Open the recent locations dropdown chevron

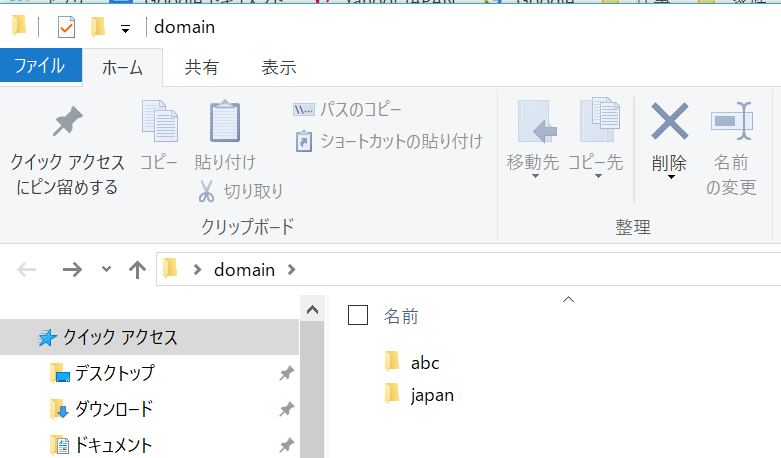tap(106, 269)
